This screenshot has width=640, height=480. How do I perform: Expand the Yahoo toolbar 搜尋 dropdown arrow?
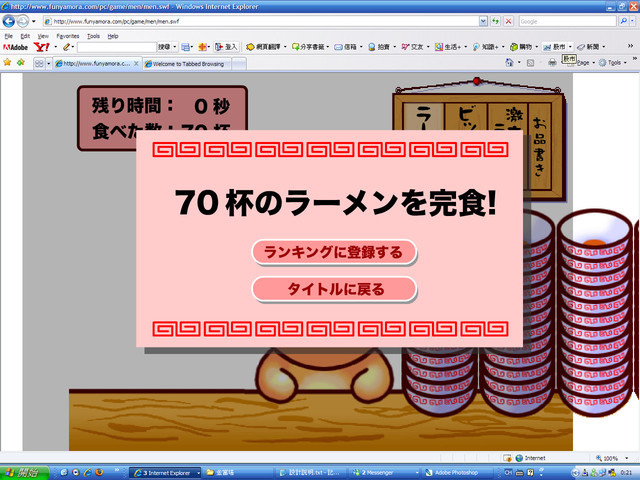pyautogui.click(x=175, y=47)
